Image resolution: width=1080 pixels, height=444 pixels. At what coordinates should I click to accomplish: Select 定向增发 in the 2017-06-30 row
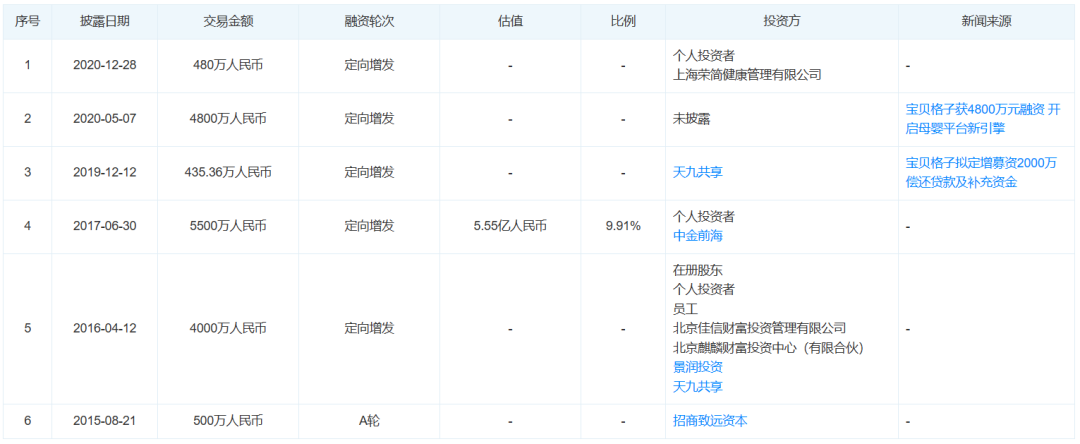coord(370,226)
